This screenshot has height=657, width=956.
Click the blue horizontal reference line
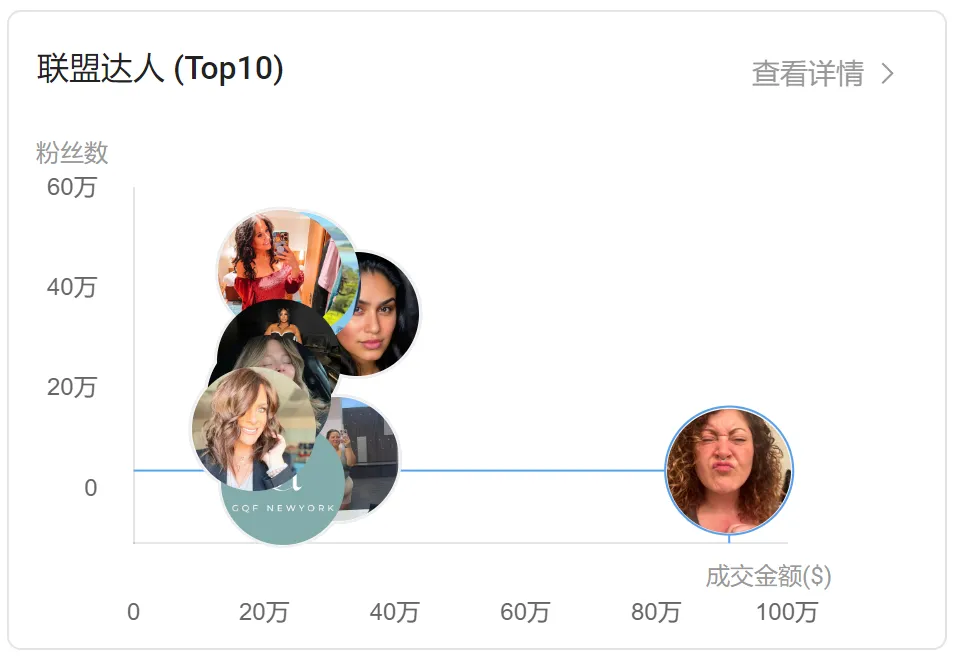530,470
